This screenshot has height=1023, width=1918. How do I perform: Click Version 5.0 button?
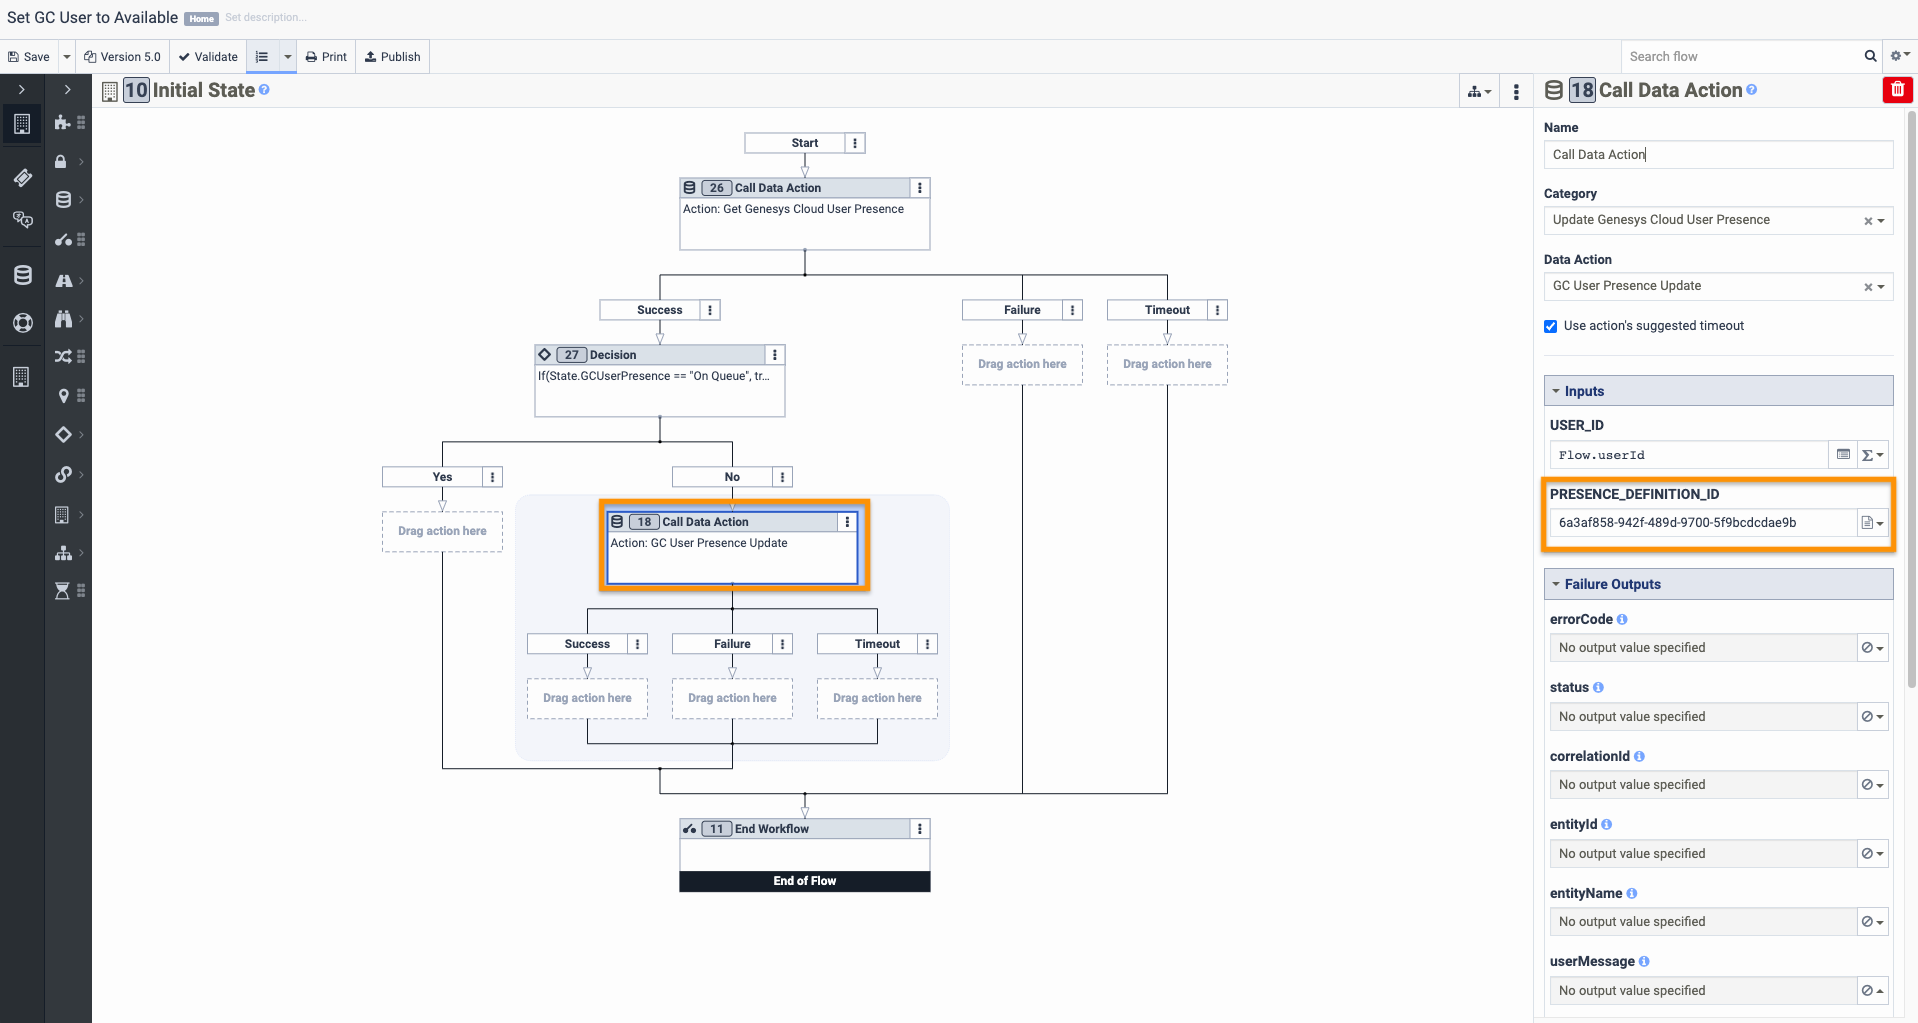point(122,57)
